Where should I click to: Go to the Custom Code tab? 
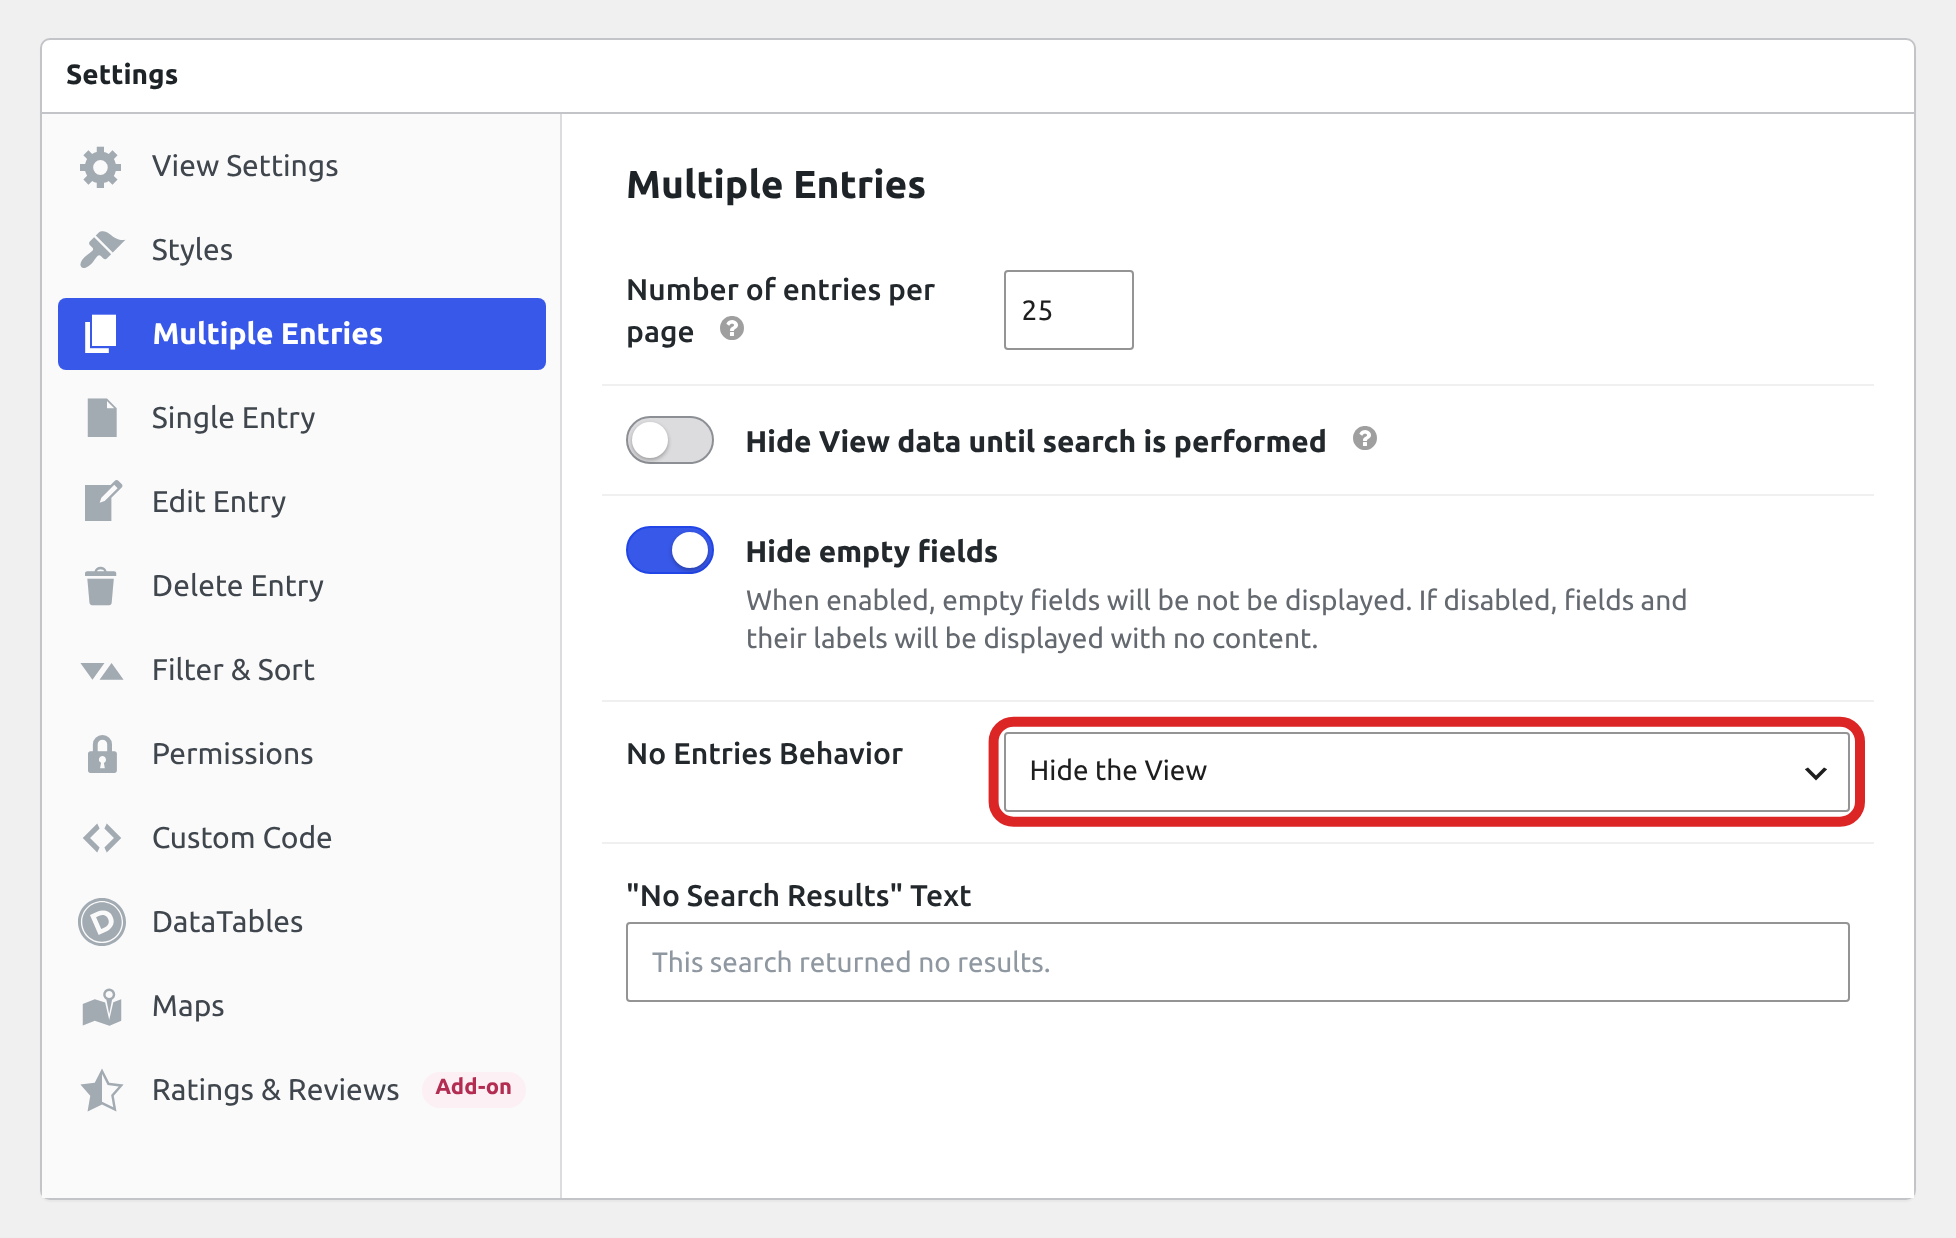click(302, 838)
